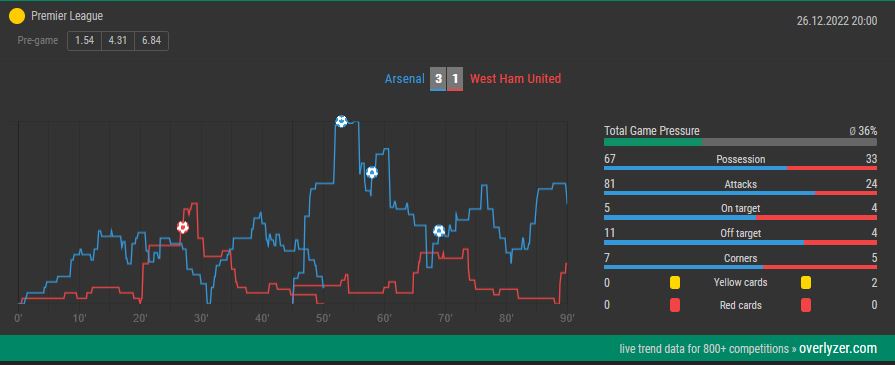
Task: Click West Ham's yellow card icon
Action: (x=806, y=282)
